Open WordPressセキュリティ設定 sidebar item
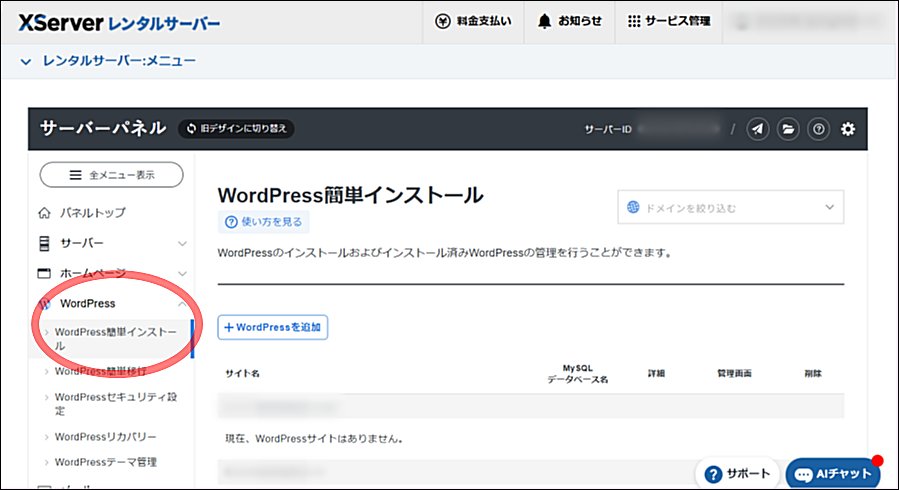 click(115, 403)
